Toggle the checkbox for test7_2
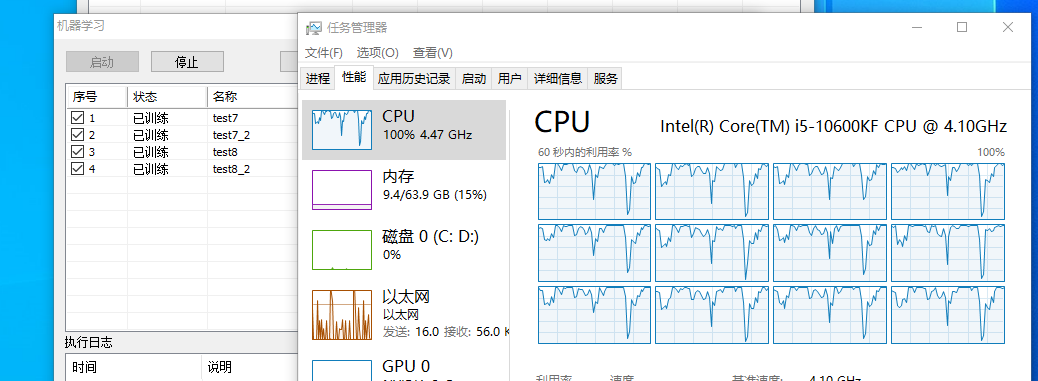This screenshot has height=381, width=1038. [x=77, y=134]
